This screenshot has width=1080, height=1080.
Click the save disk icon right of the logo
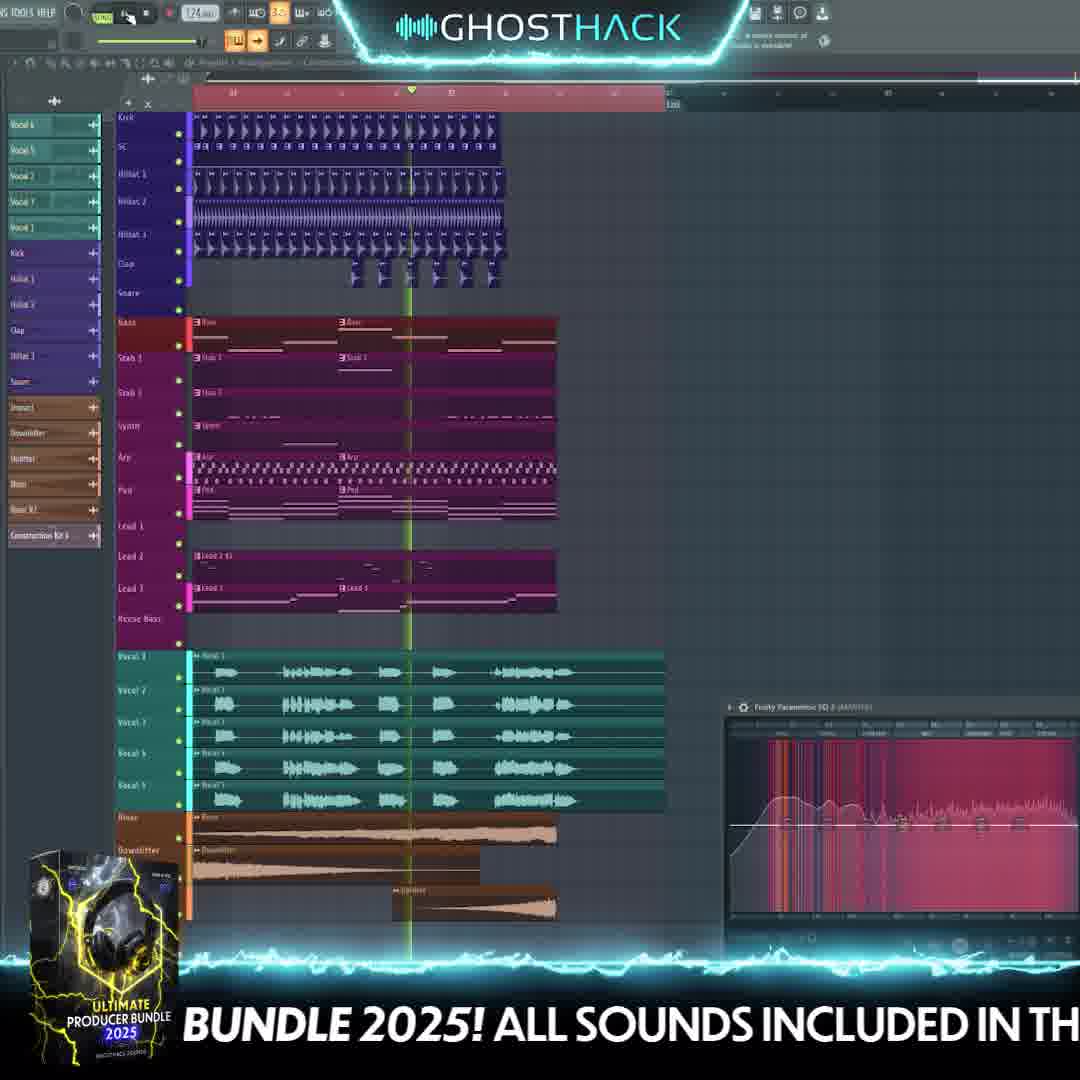click(755, 13)
